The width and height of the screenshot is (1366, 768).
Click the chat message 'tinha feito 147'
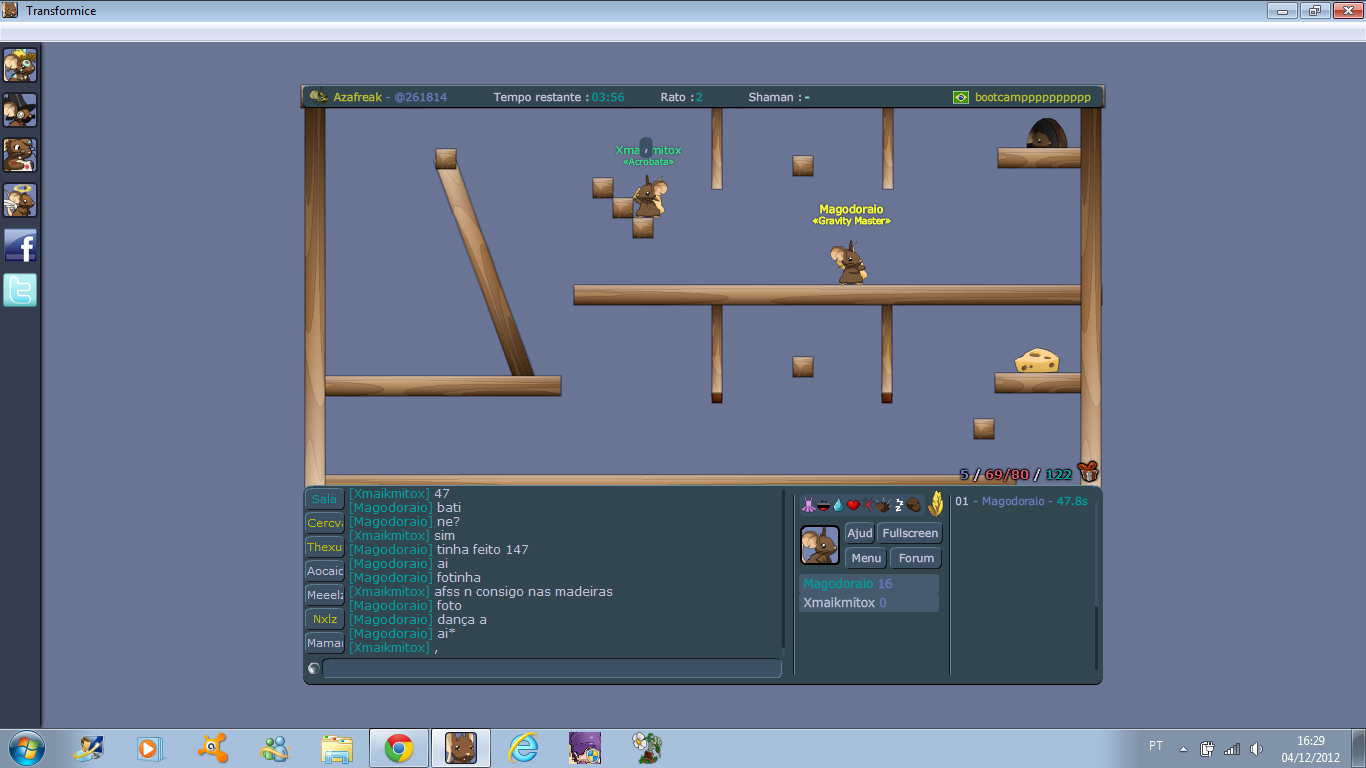[x=483, y=549]
